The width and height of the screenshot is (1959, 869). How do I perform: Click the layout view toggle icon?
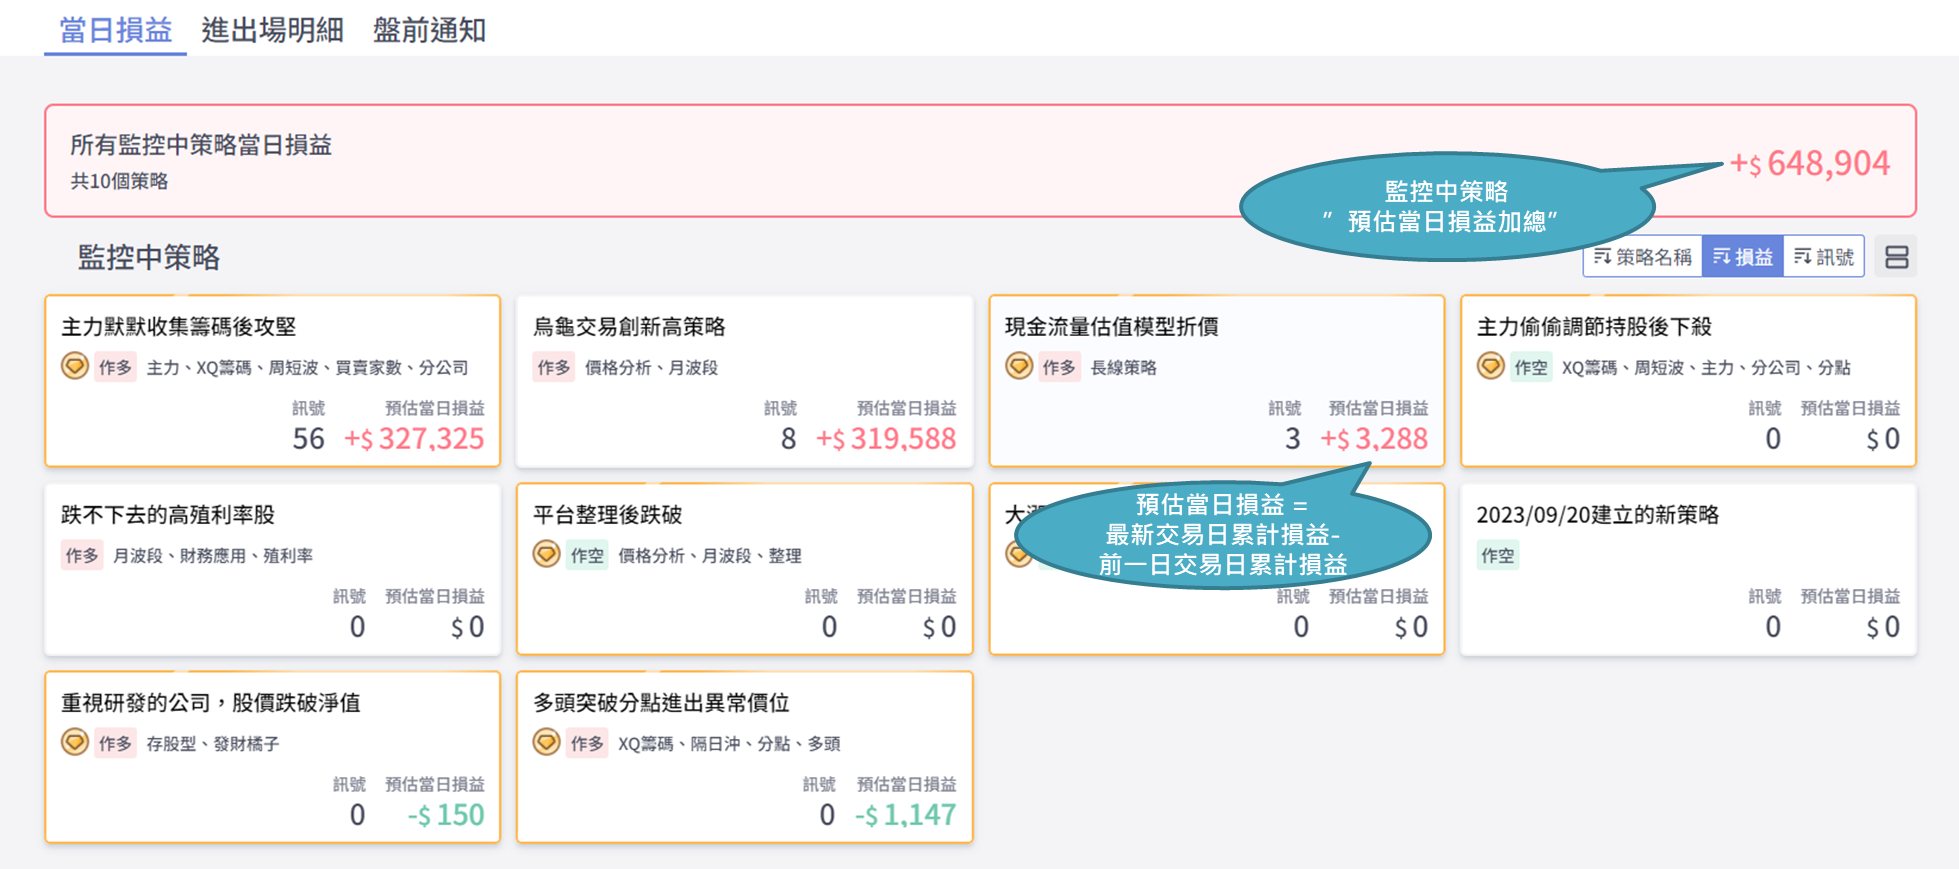(x=1896, y=257)
